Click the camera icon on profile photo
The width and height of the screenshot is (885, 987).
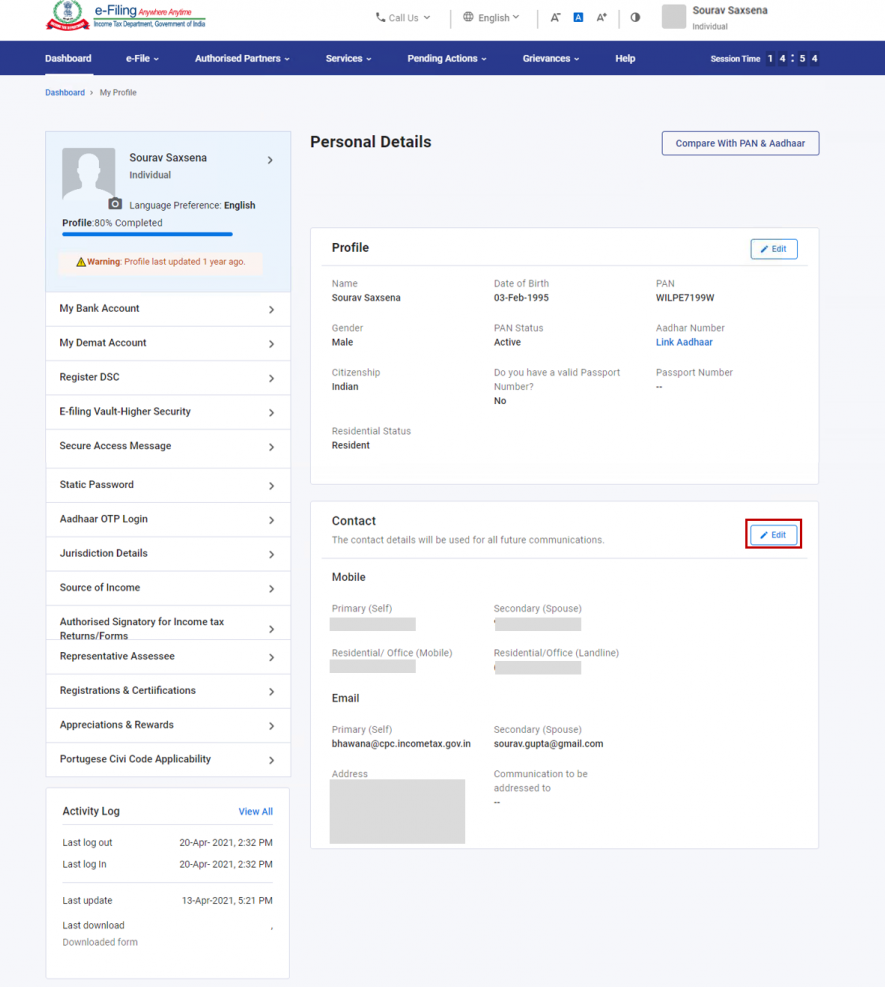(115, 204)
